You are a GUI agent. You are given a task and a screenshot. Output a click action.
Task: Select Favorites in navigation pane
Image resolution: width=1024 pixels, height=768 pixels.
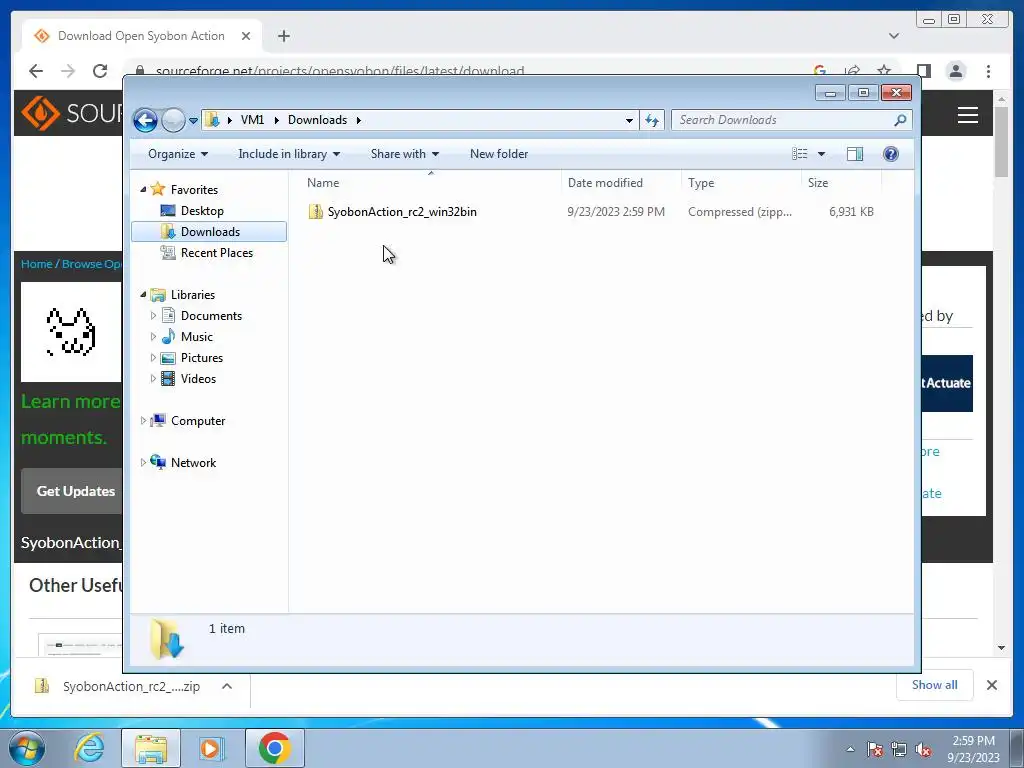point(194,190)
